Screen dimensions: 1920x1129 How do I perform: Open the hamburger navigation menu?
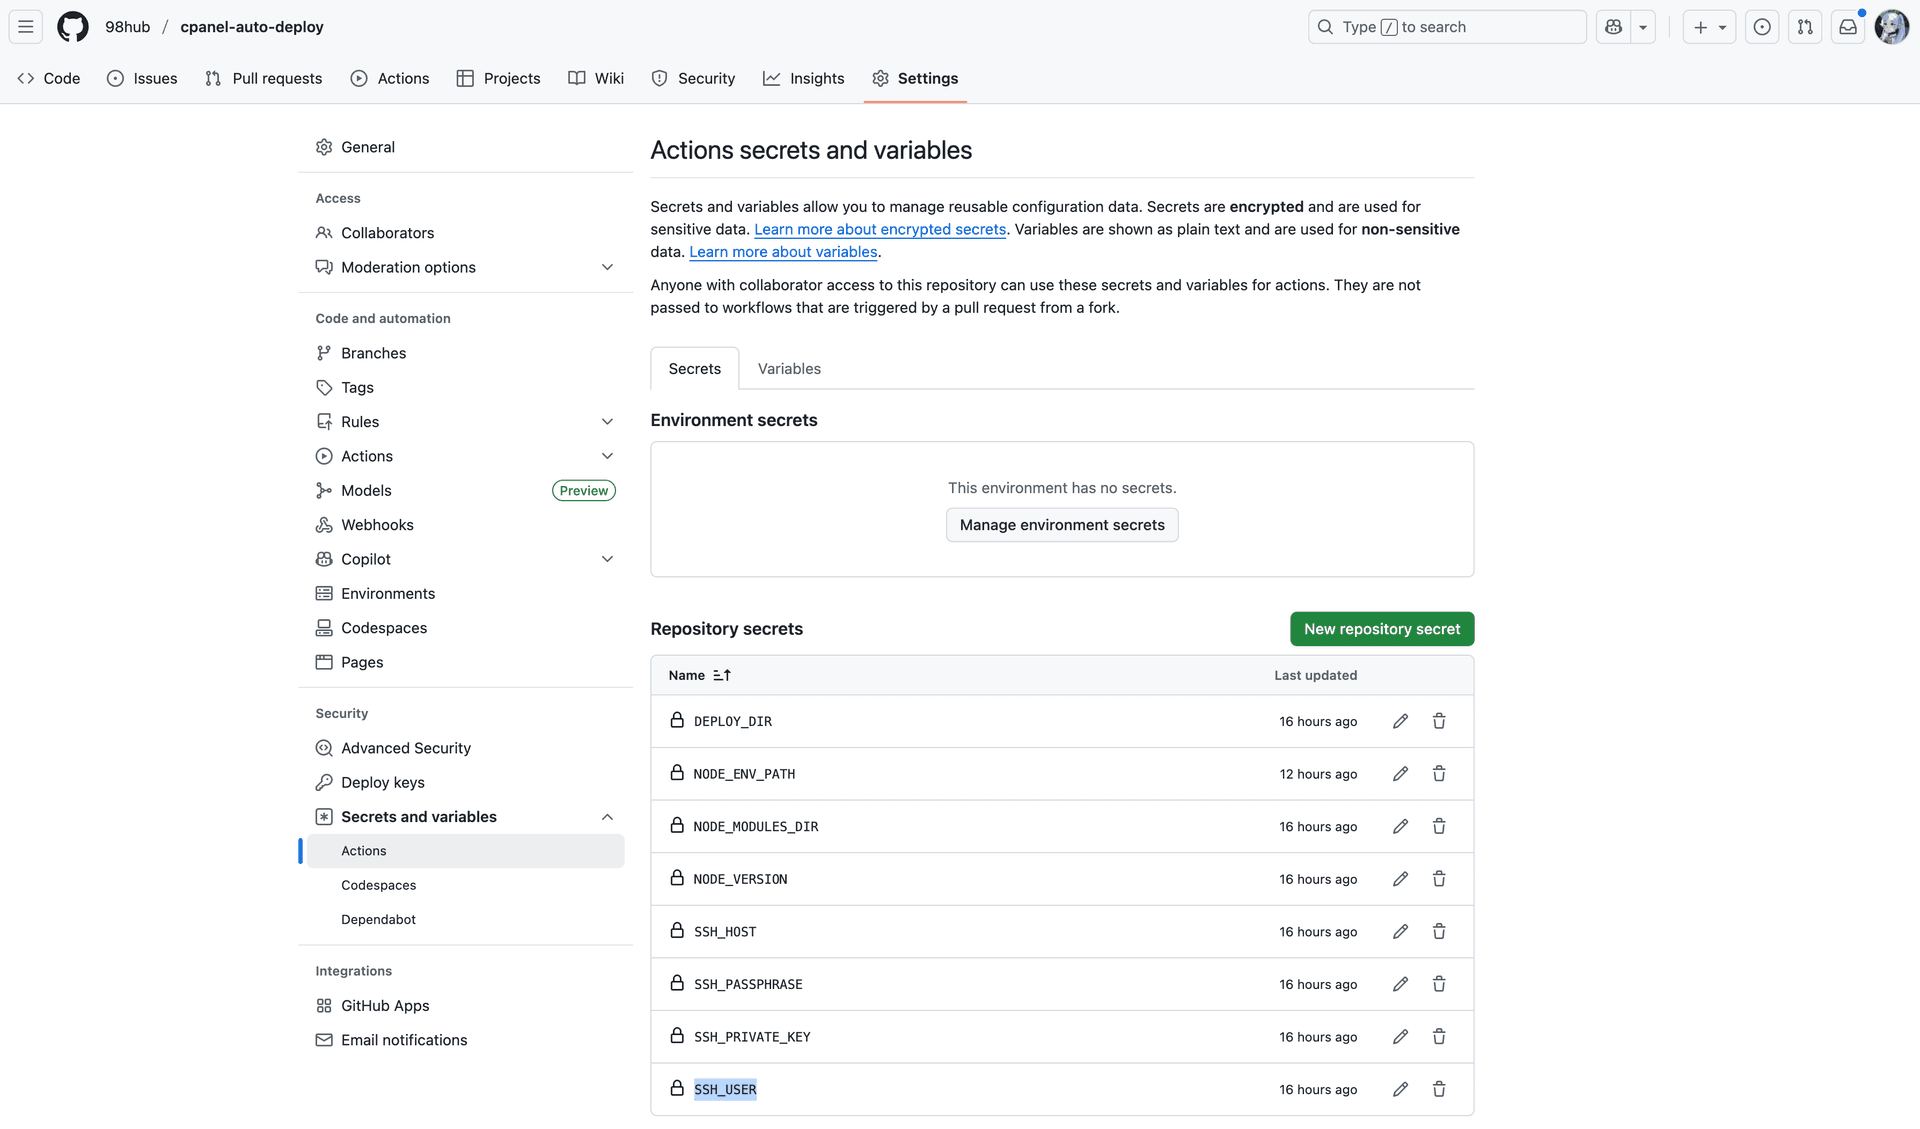click(x=25, y=27)
